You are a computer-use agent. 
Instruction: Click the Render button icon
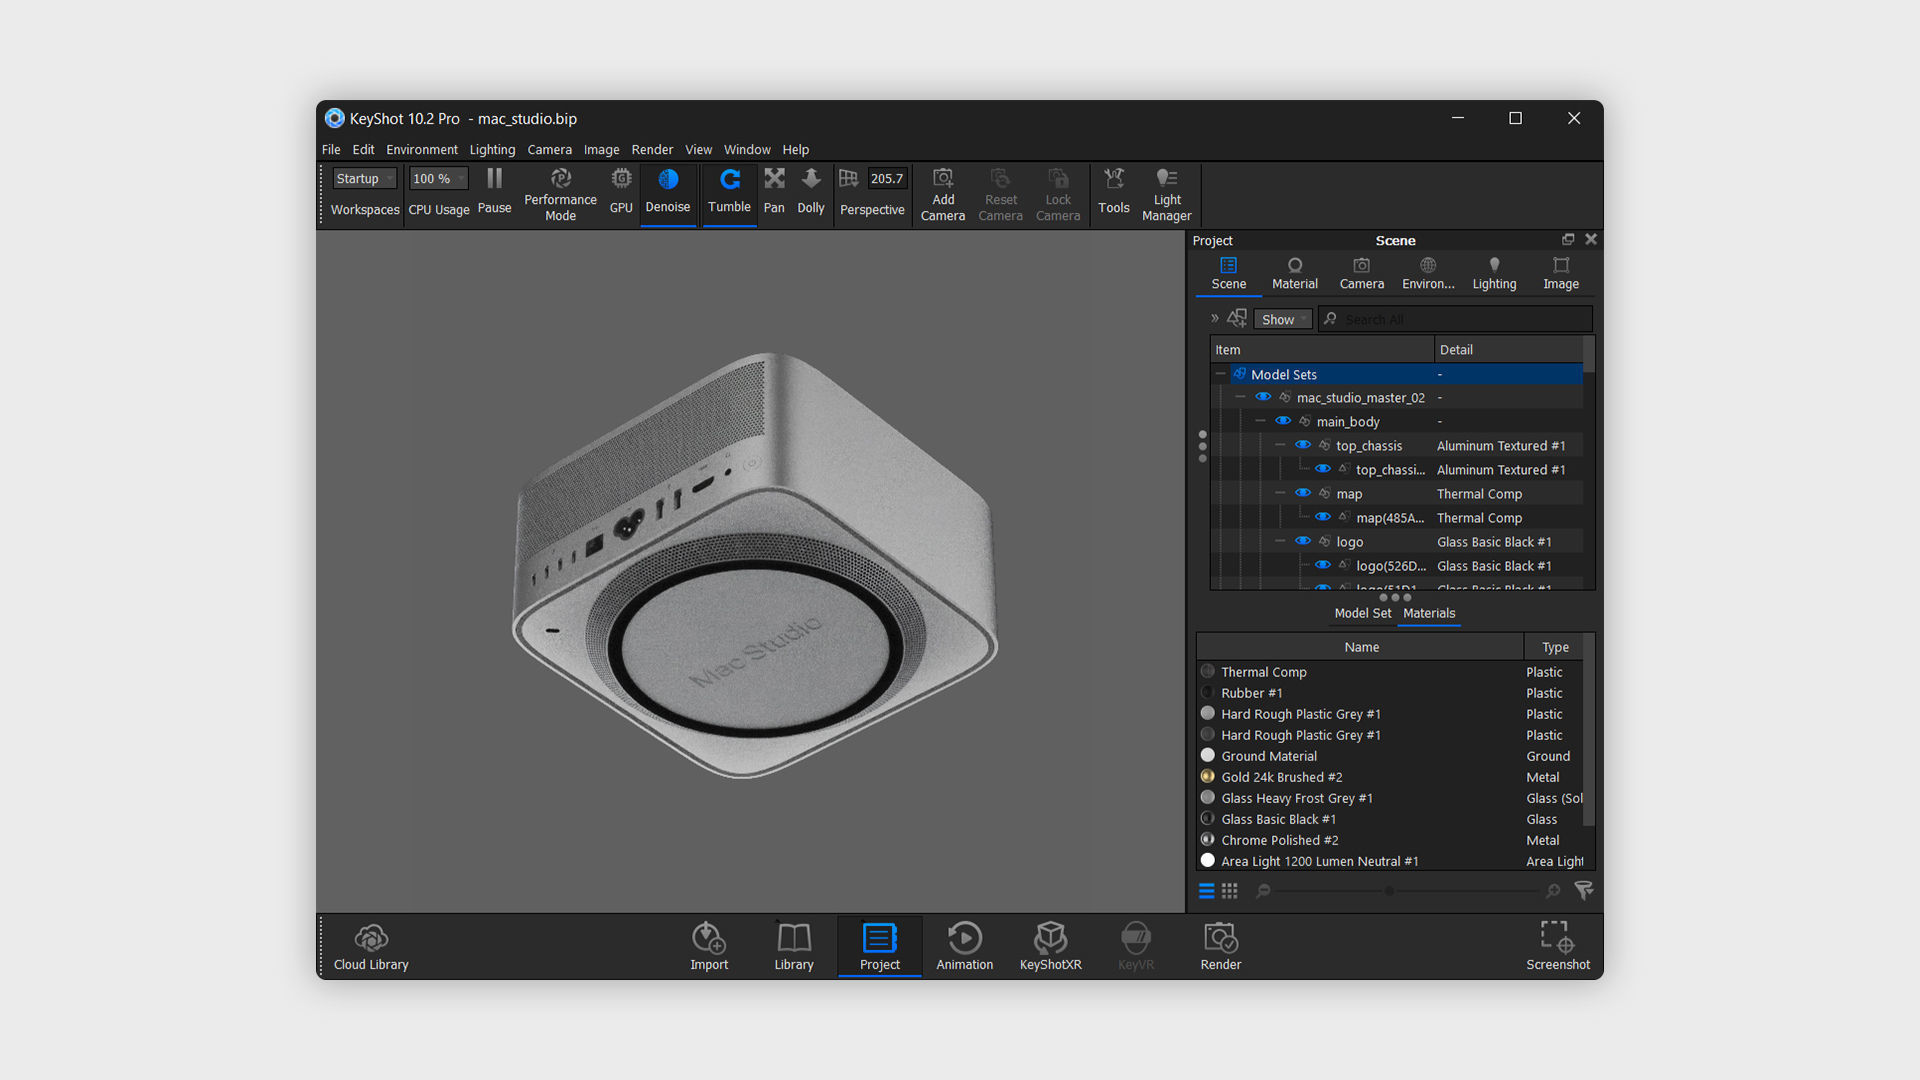1220,938
